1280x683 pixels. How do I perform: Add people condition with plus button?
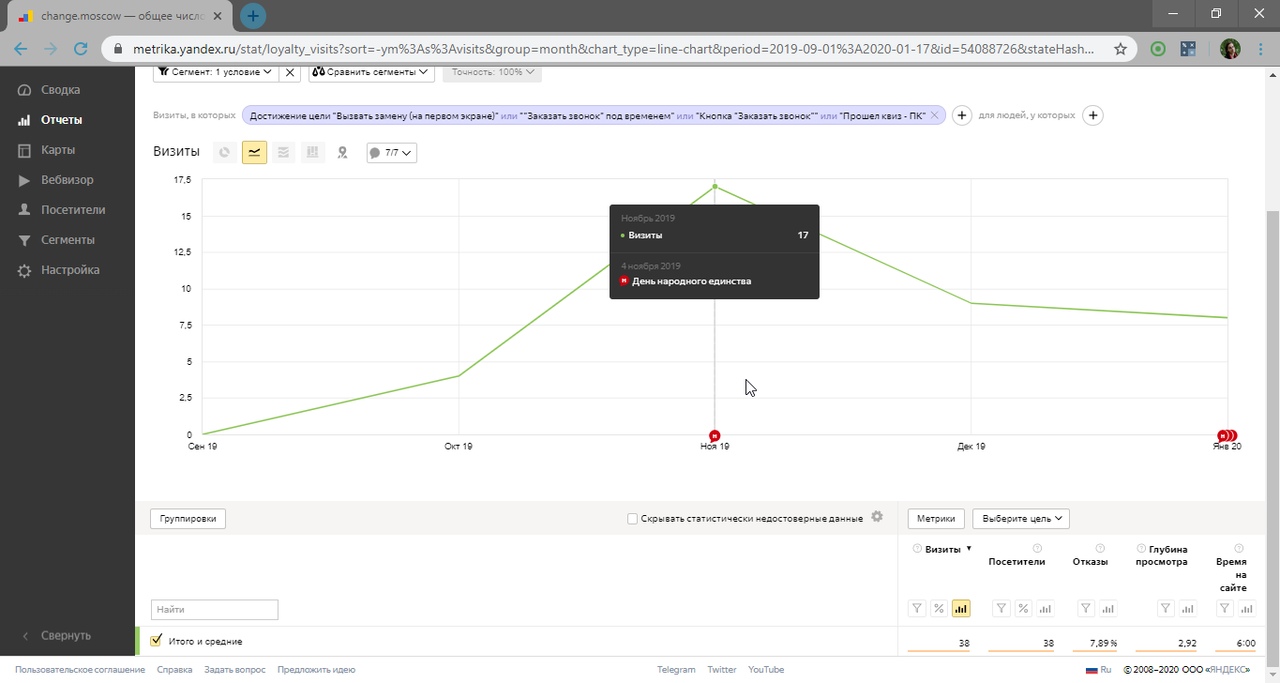click(1093, 116)
